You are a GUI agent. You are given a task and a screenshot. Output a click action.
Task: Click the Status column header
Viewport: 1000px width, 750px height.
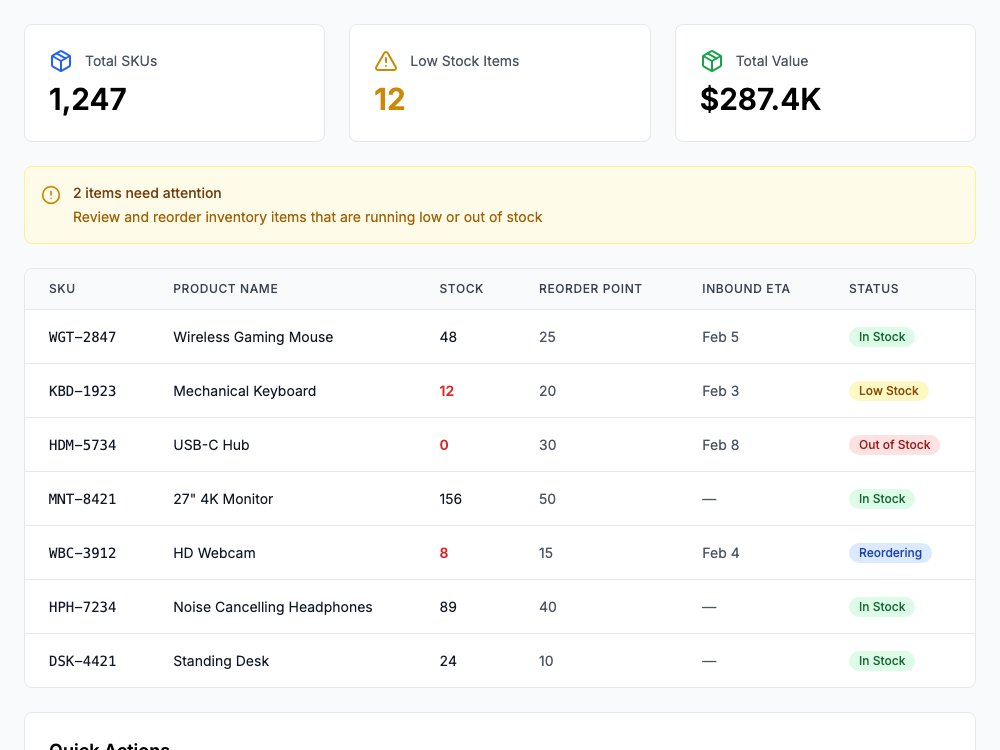click(873, 289)
